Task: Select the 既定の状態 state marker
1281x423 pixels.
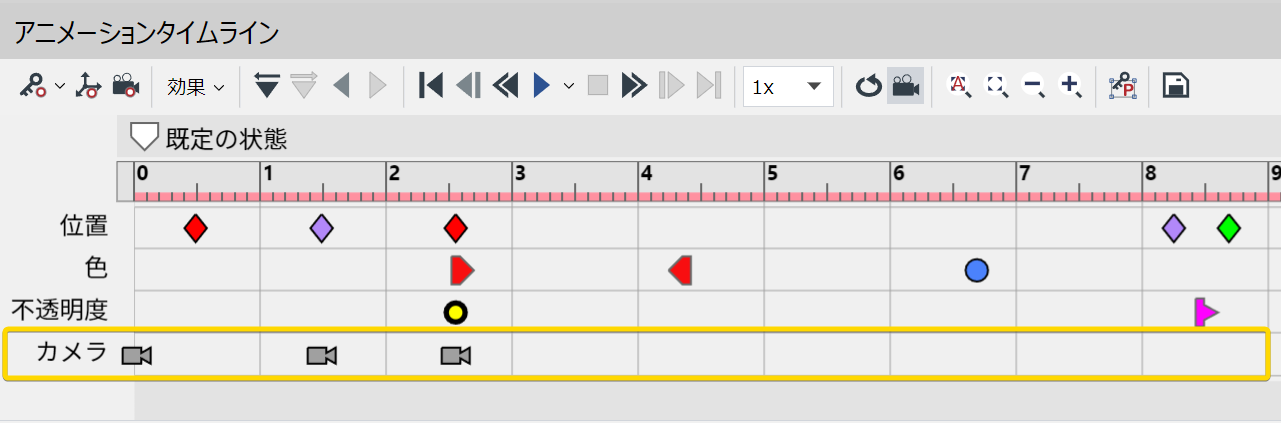Action: (146, 138)
